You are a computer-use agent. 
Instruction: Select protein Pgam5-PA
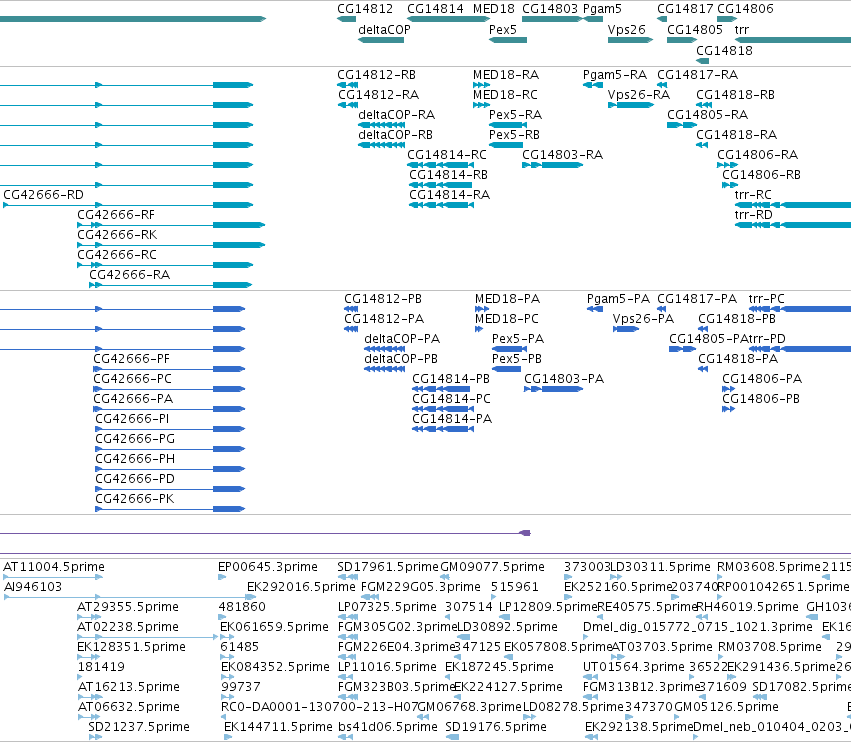(x=618, y=300)
